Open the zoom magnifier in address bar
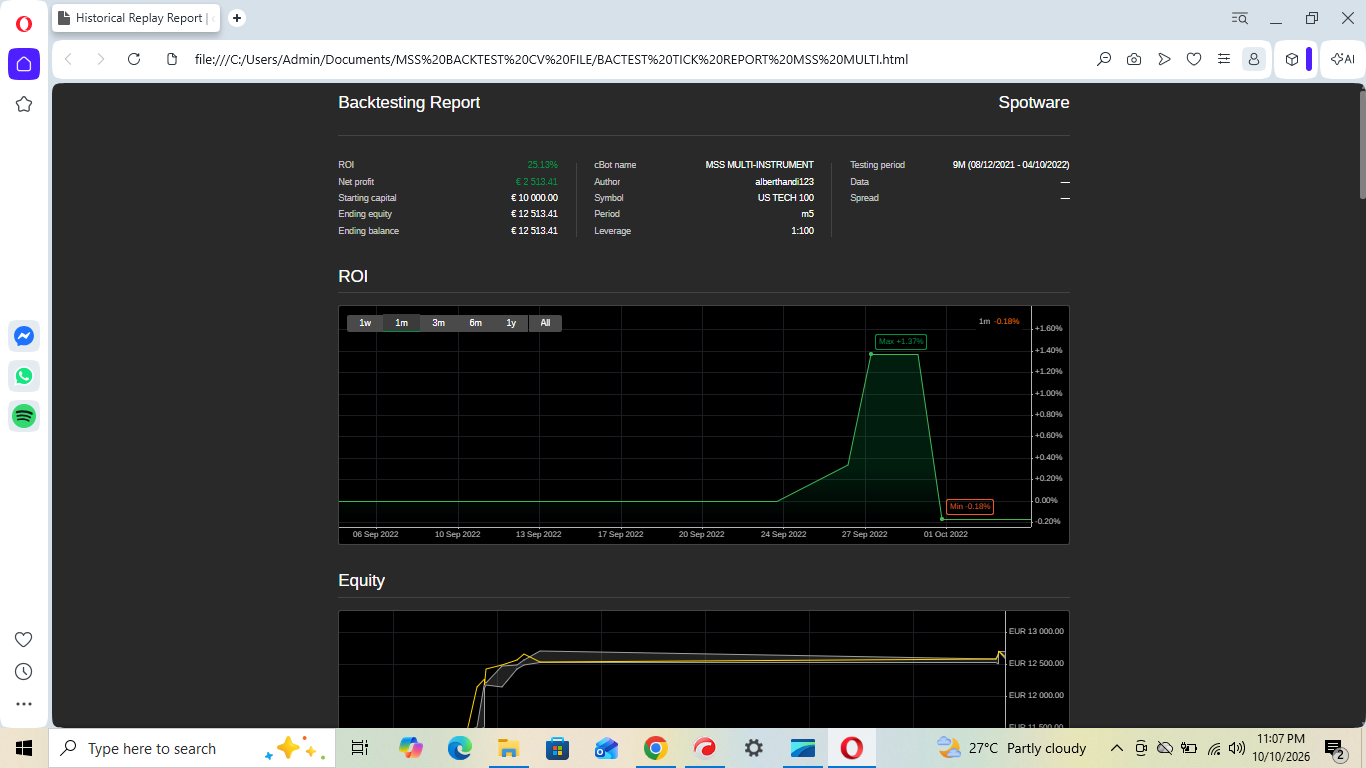The width and height of the screenshot is (1366, 768). [x=1104, y=59]
